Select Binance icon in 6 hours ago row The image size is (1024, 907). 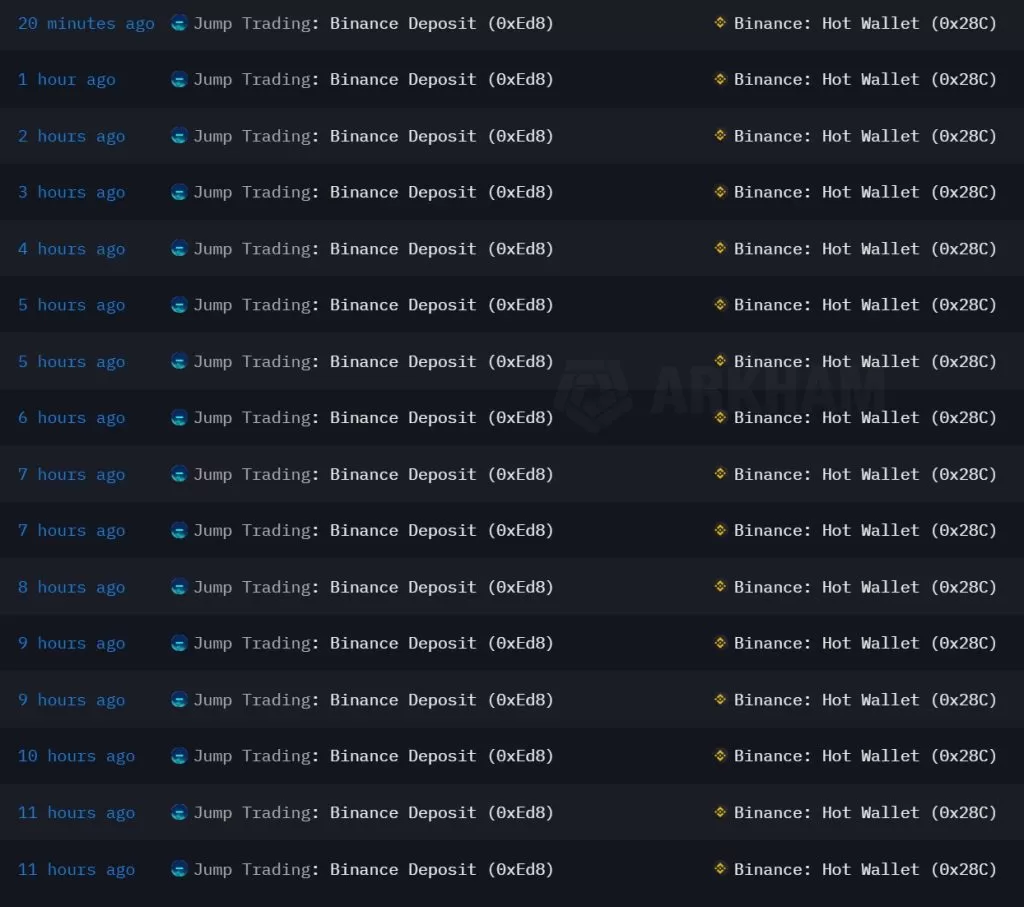720,418
